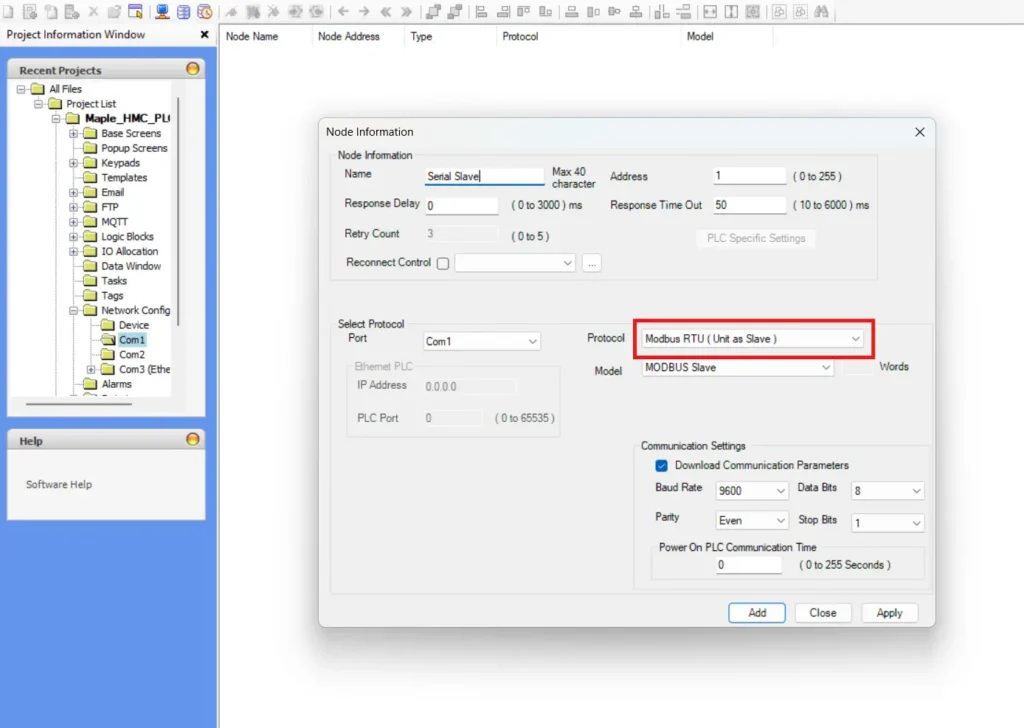Disable Download Communication Parameters
Image resolution: width=1024 pixels, height=728 pixels.
tap(661, 465)
